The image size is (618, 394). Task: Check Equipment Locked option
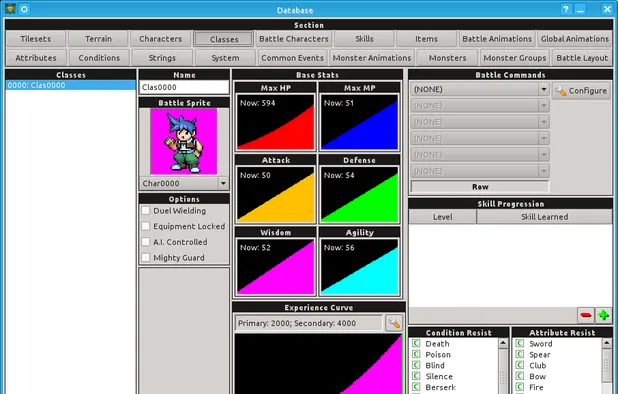coord(145,226)
